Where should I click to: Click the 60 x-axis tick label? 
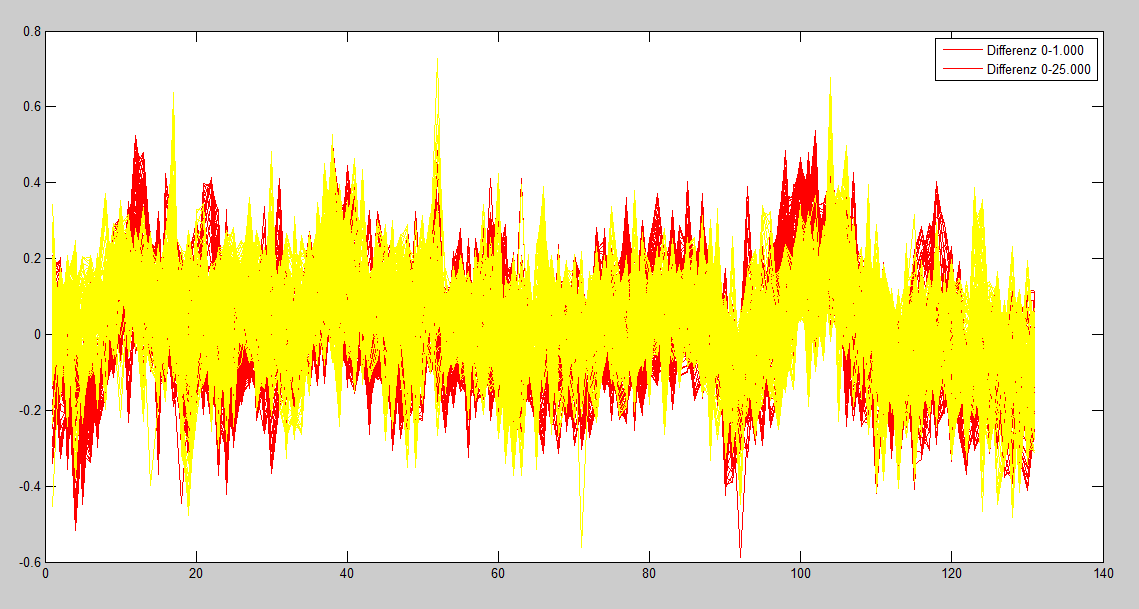(499, 575)
